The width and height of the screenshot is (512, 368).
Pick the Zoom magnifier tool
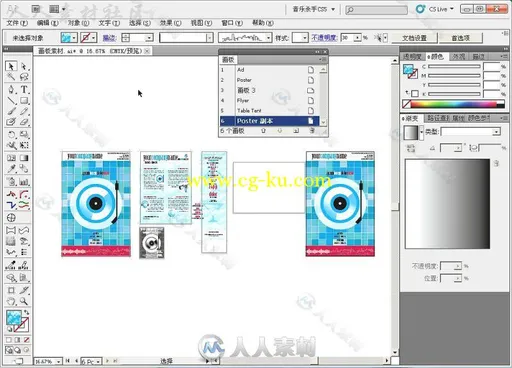(x=24, y=301)
